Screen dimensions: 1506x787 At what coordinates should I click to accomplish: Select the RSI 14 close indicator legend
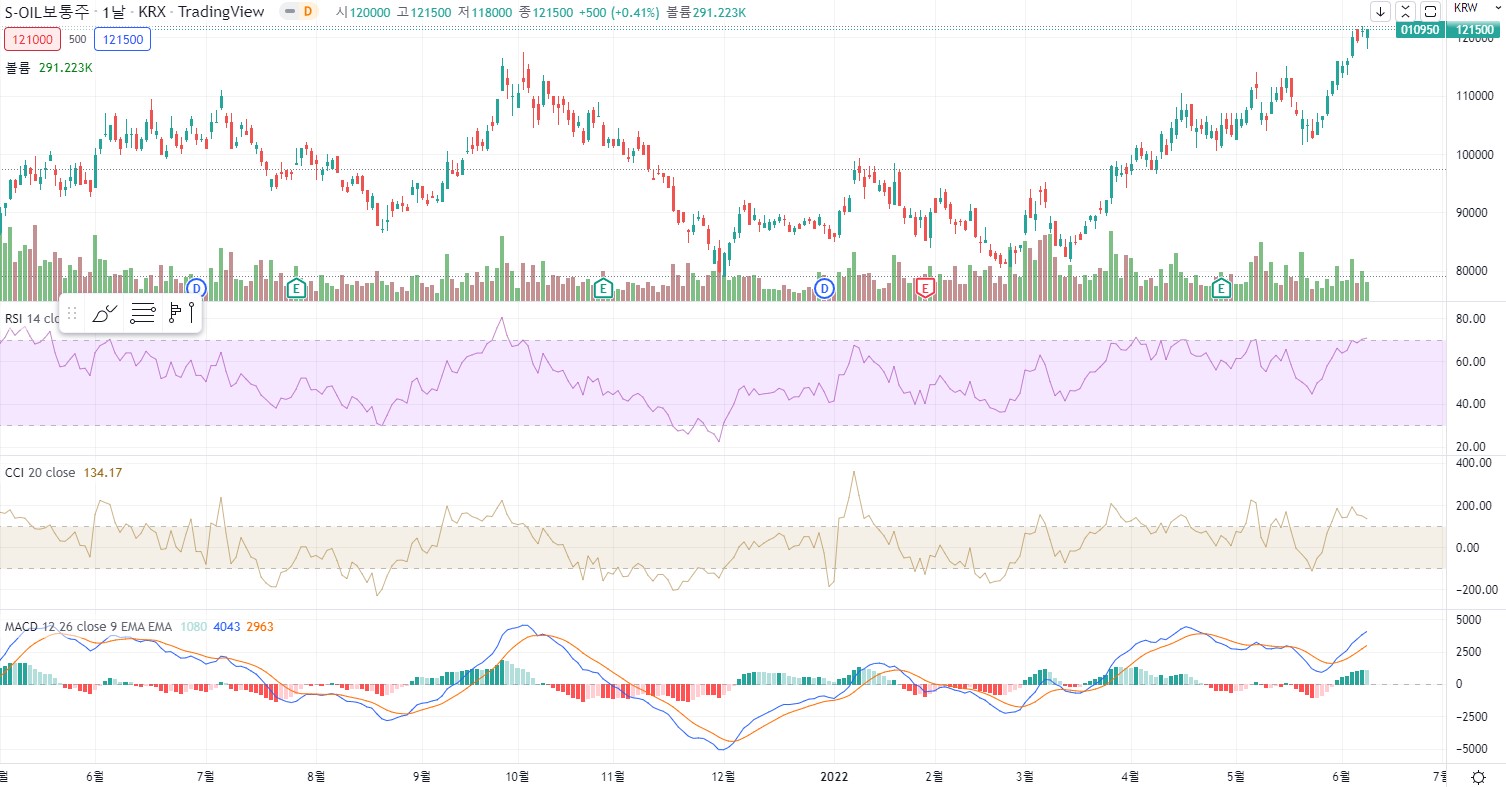click(32, 318)
